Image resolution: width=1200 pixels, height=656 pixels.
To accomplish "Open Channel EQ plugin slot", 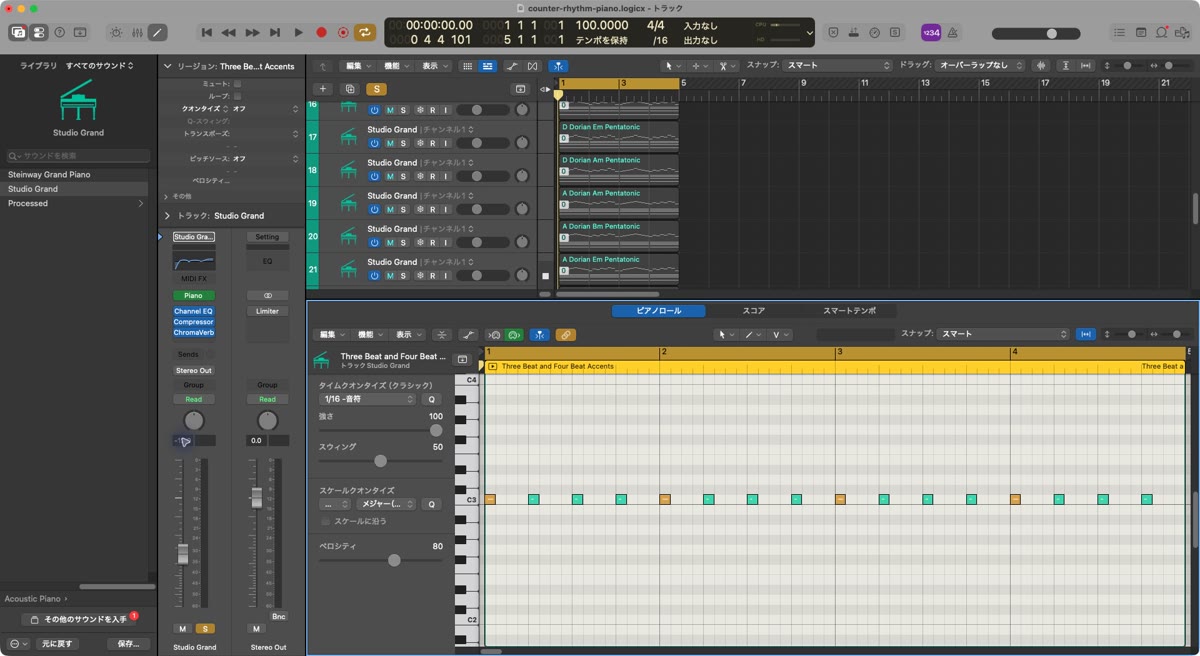I will (194, 311).
